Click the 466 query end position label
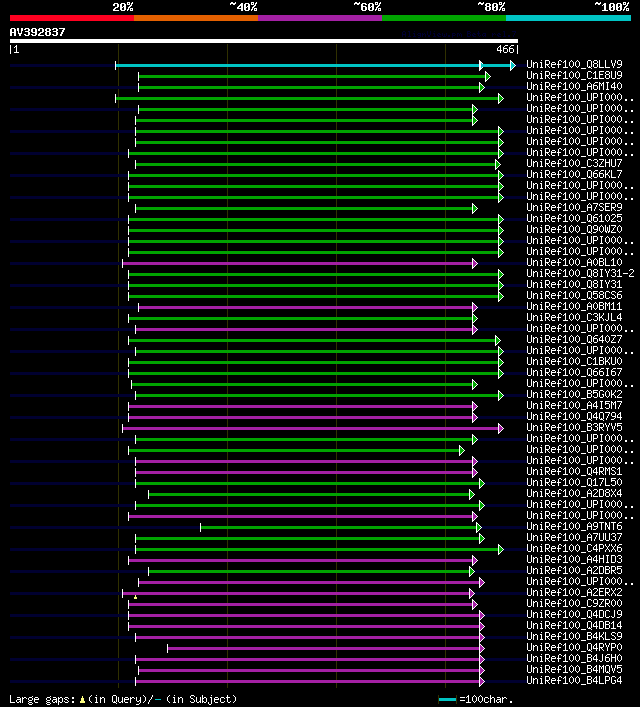Viewport: 640px width, 707px height. coord(505,50)
